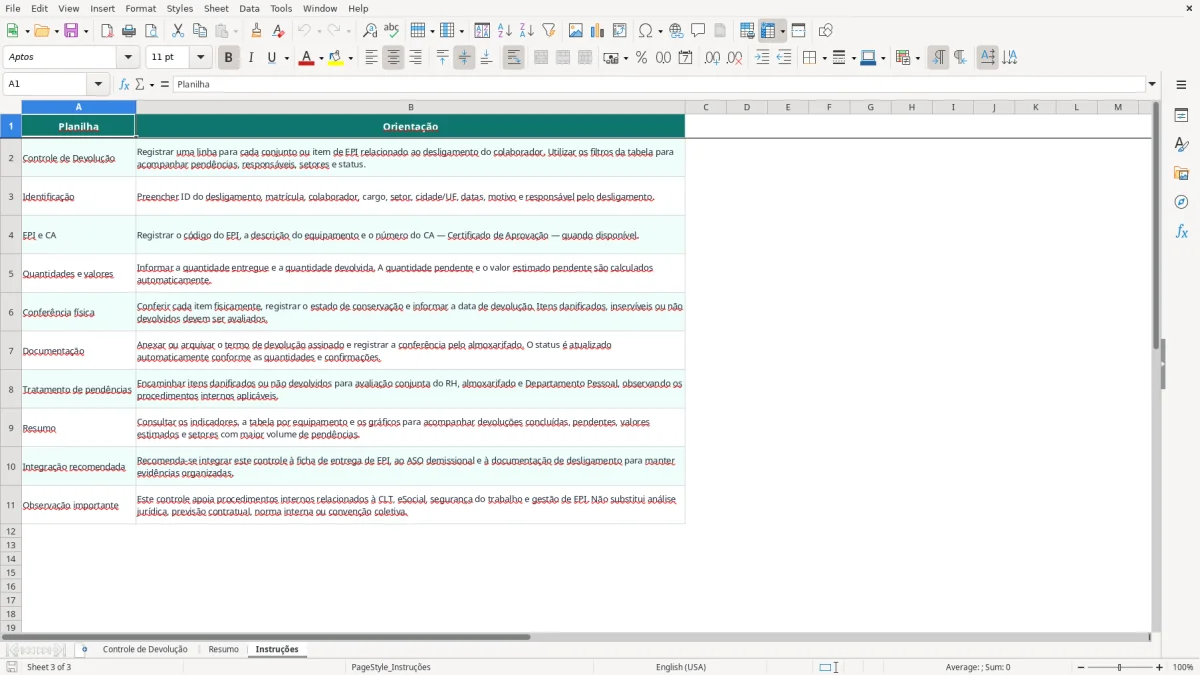Select row 5 header
Screen dimensions: 1200x675
point(11,273)
